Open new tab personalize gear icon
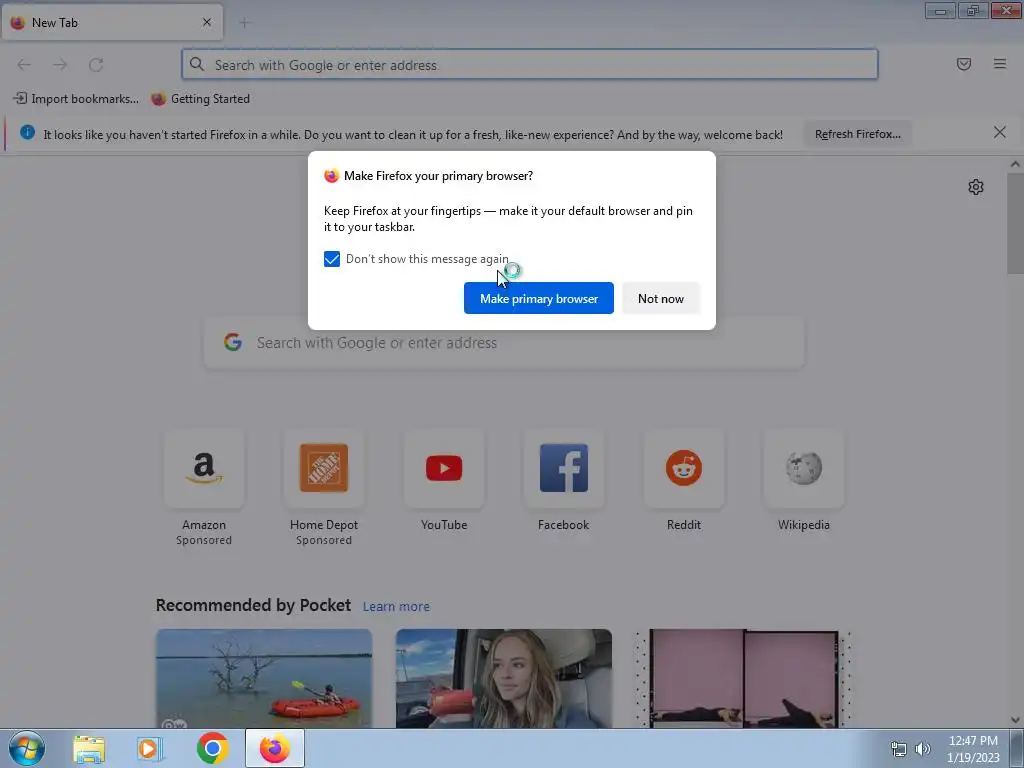Viewport: 1024px width, 768px height. pyautogui.click(x=975, y=187)
